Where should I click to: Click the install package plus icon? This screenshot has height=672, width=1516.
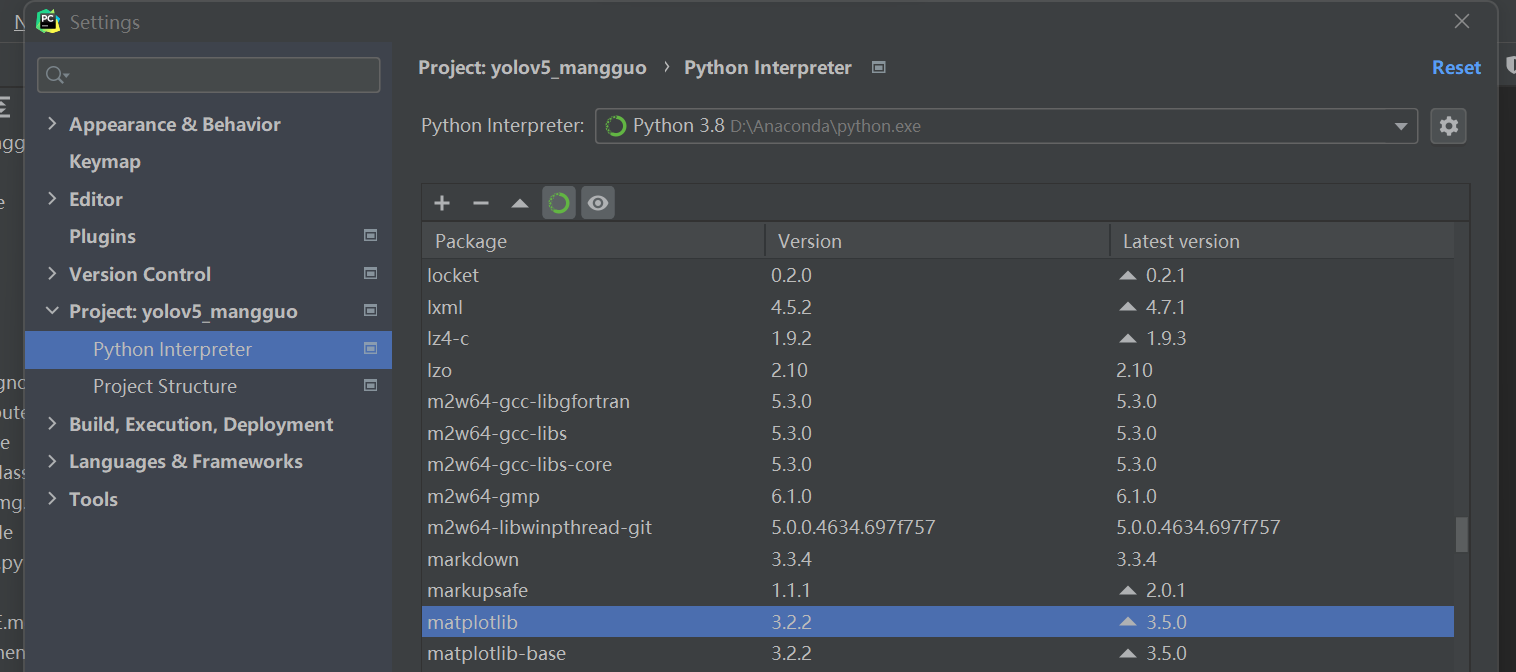[442, 203]
